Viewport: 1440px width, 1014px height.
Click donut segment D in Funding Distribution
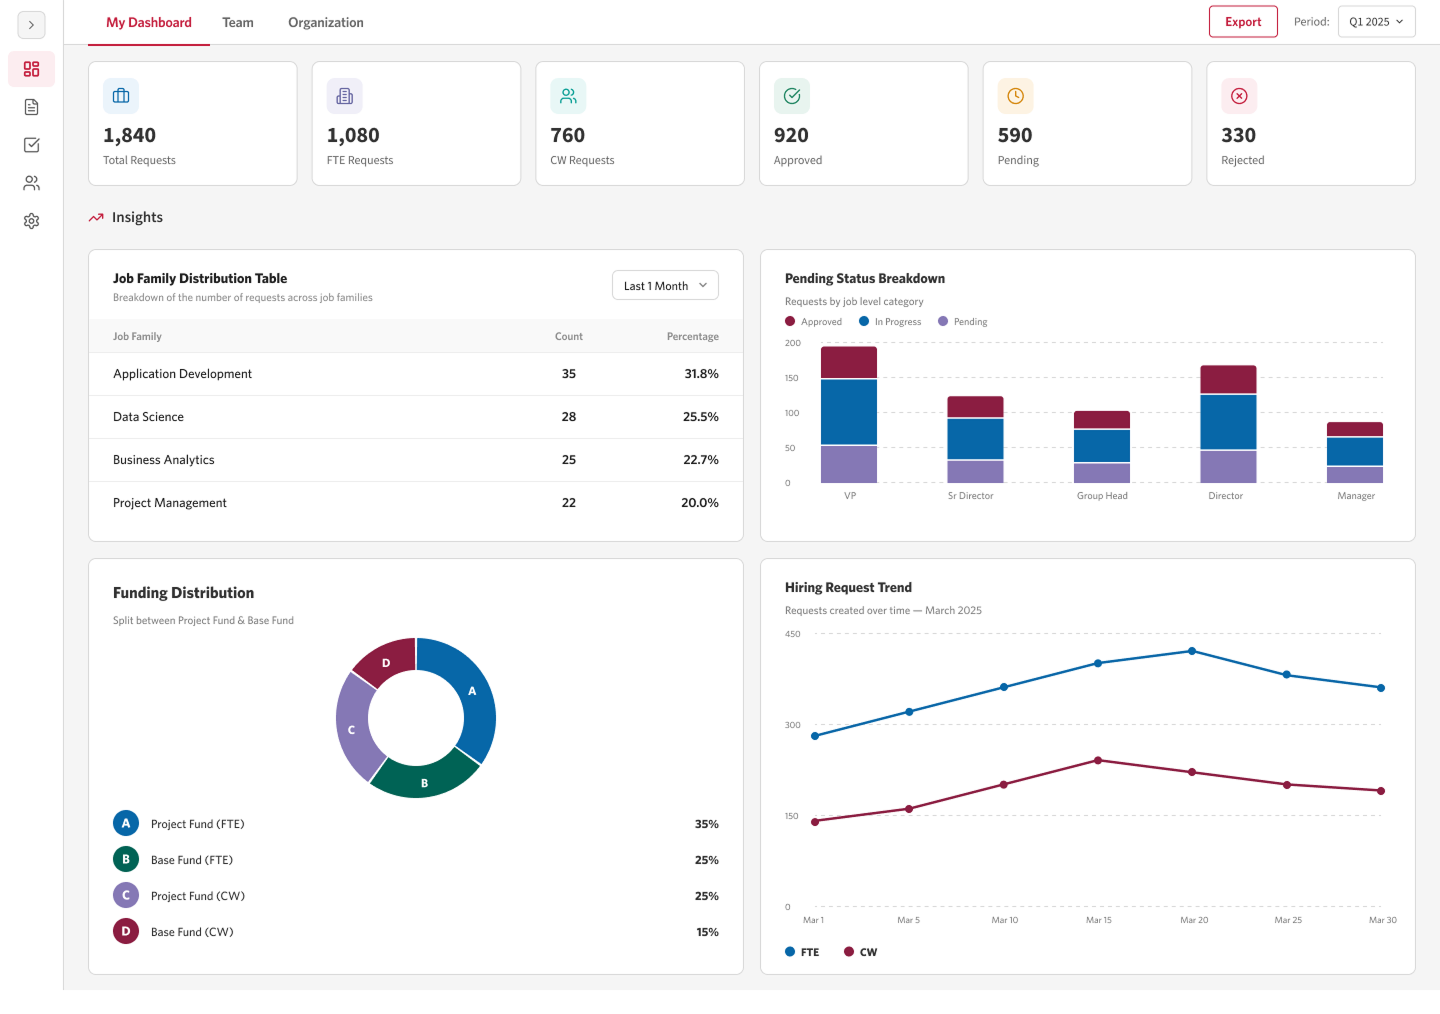pos(387,662)
